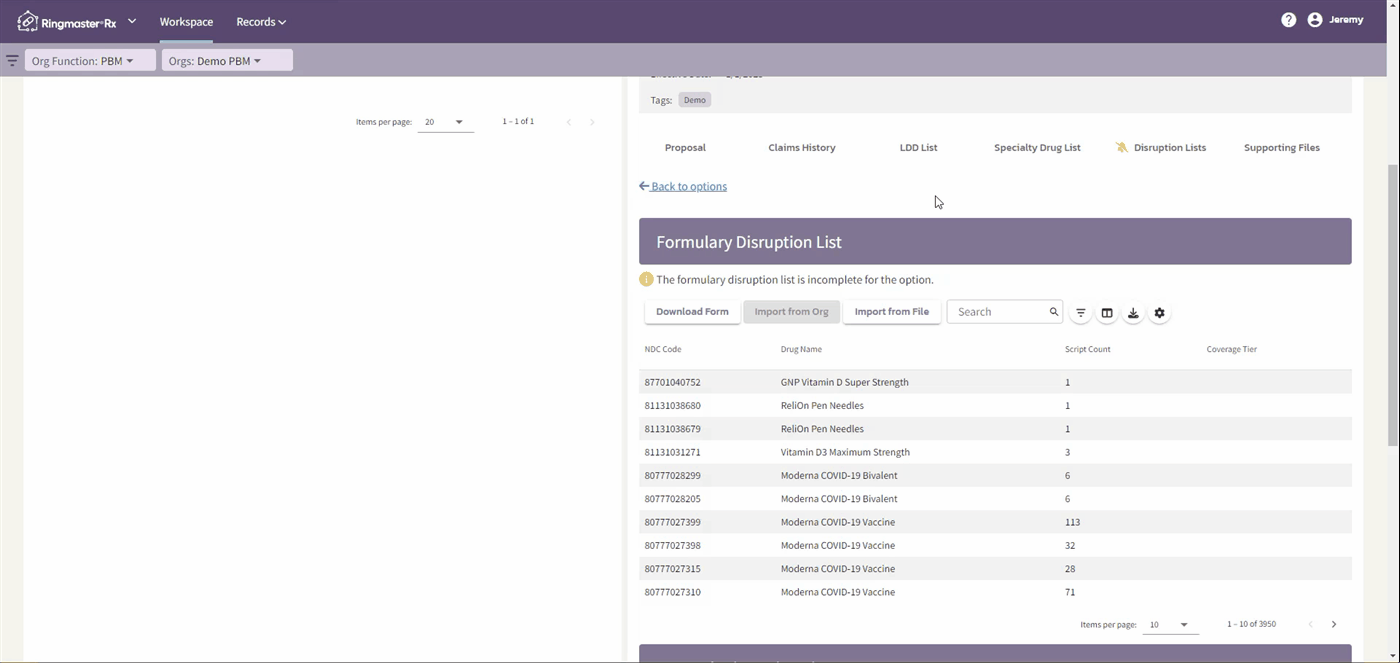Follow the Back to options link

coord(683,186)
